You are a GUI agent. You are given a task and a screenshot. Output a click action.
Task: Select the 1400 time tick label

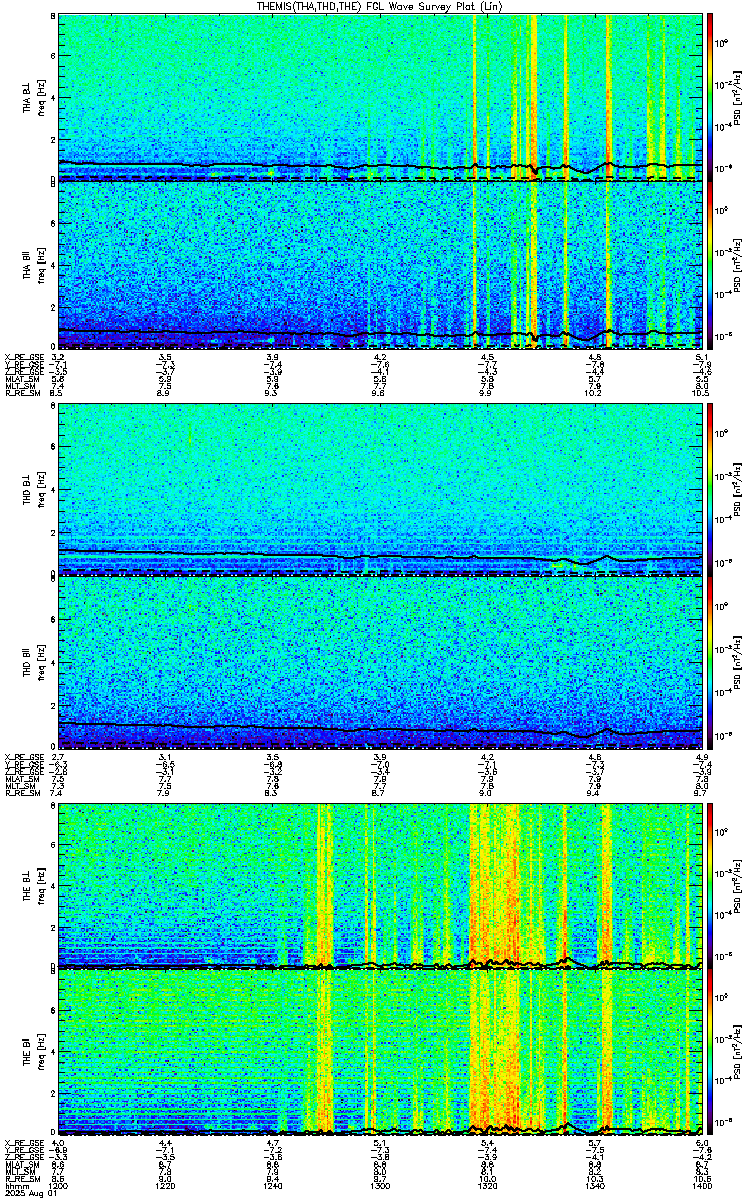[702, 1185]
